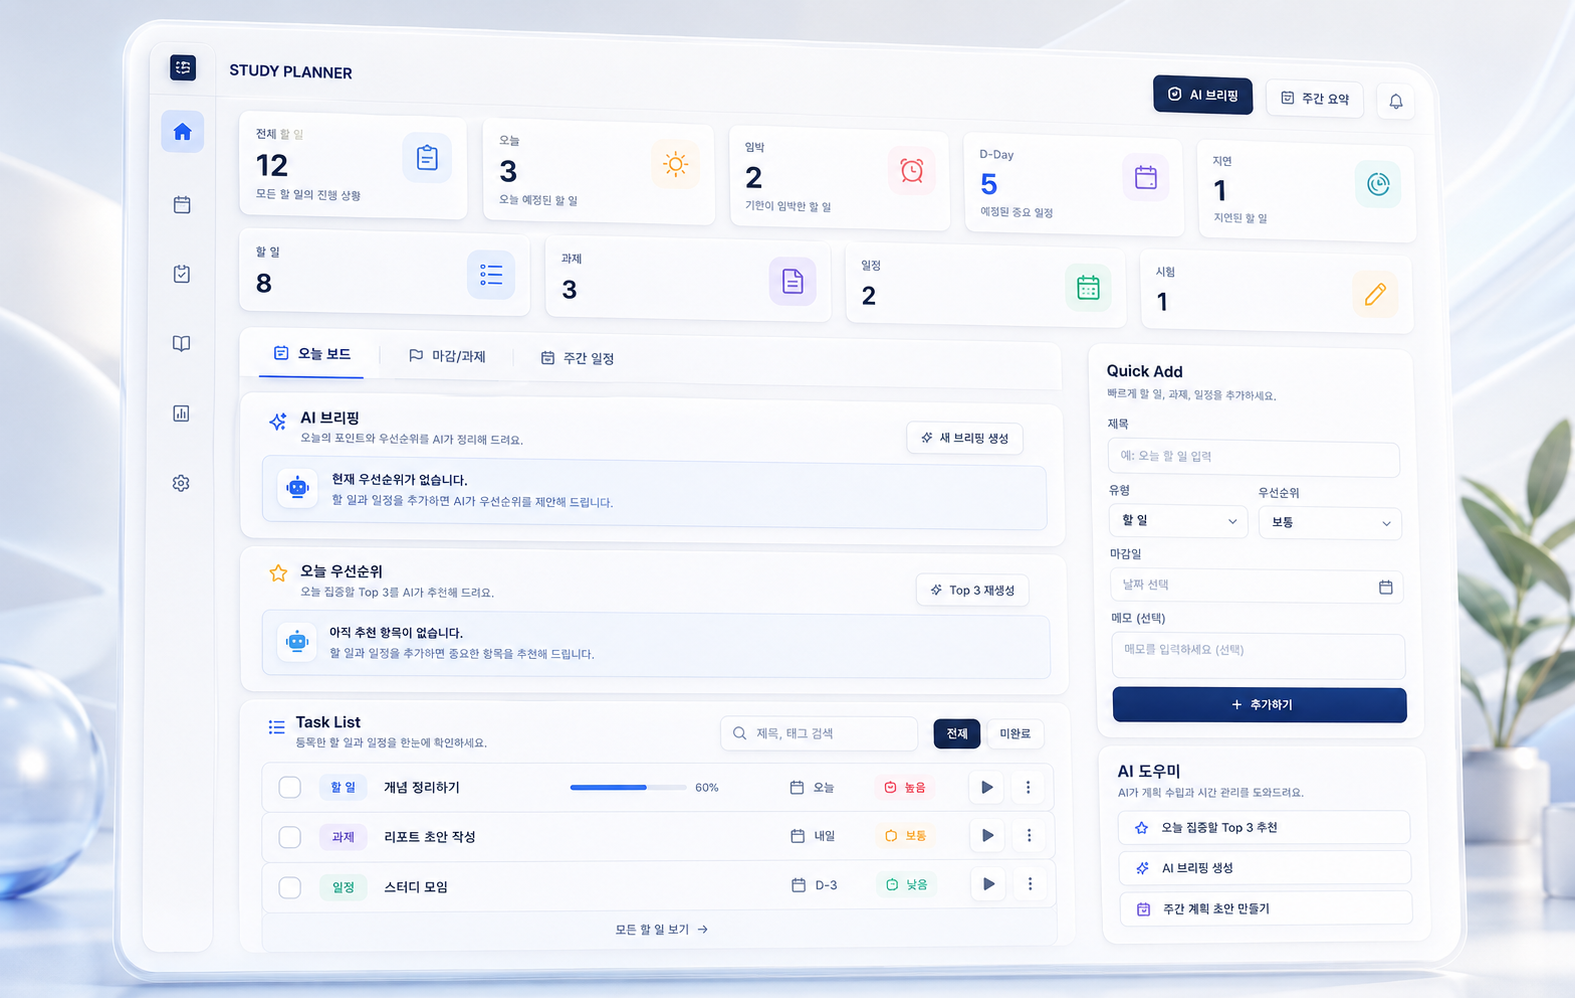The height and width of the screenshot is (998, 1575).
Task: Click alarm clock icon on 임박 card
Action: pyautogui.click(x=912, y=171)
